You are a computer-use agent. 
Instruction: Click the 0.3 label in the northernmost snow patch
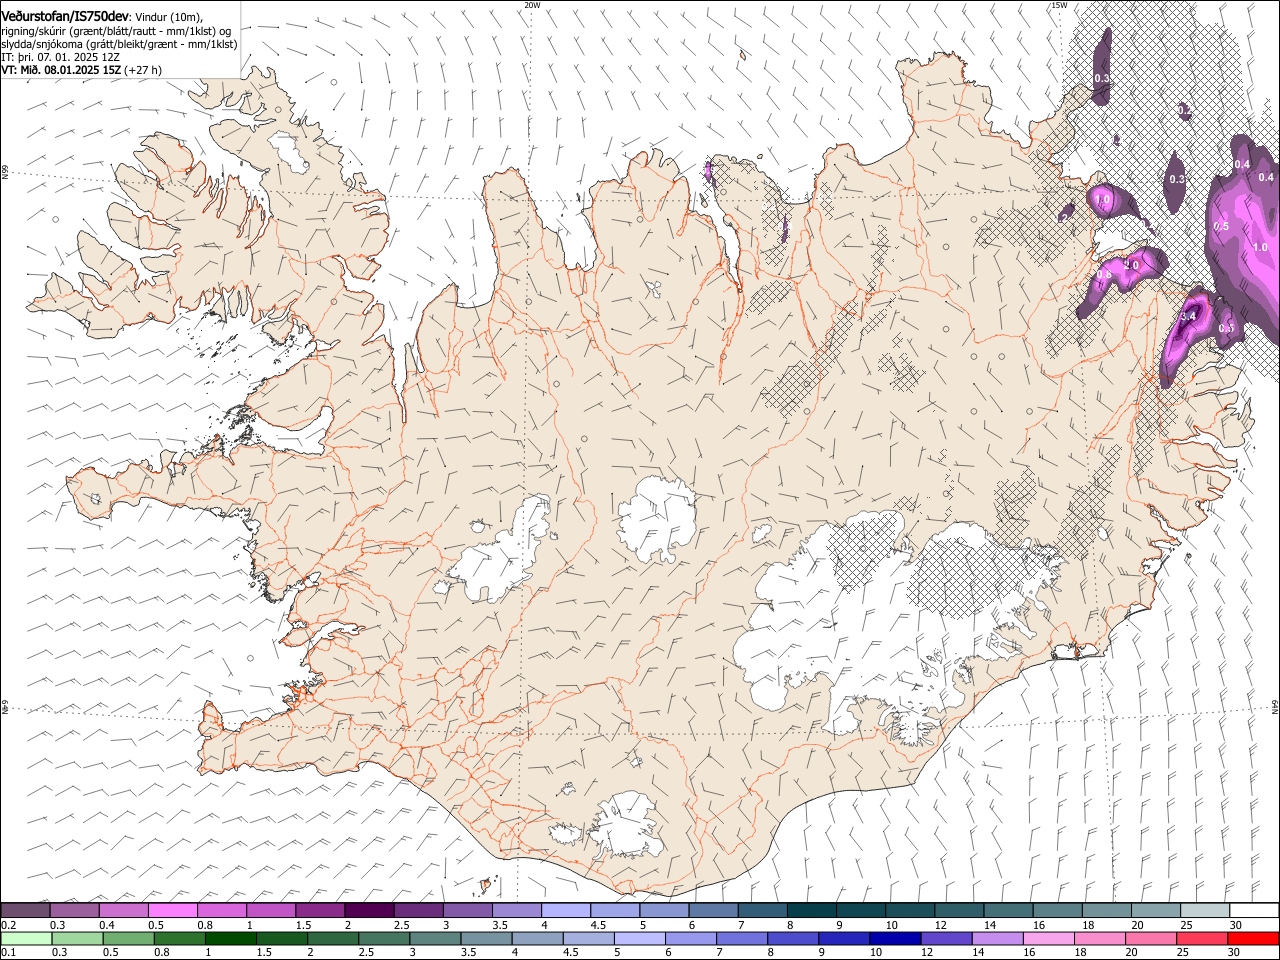pos(1102,78)
